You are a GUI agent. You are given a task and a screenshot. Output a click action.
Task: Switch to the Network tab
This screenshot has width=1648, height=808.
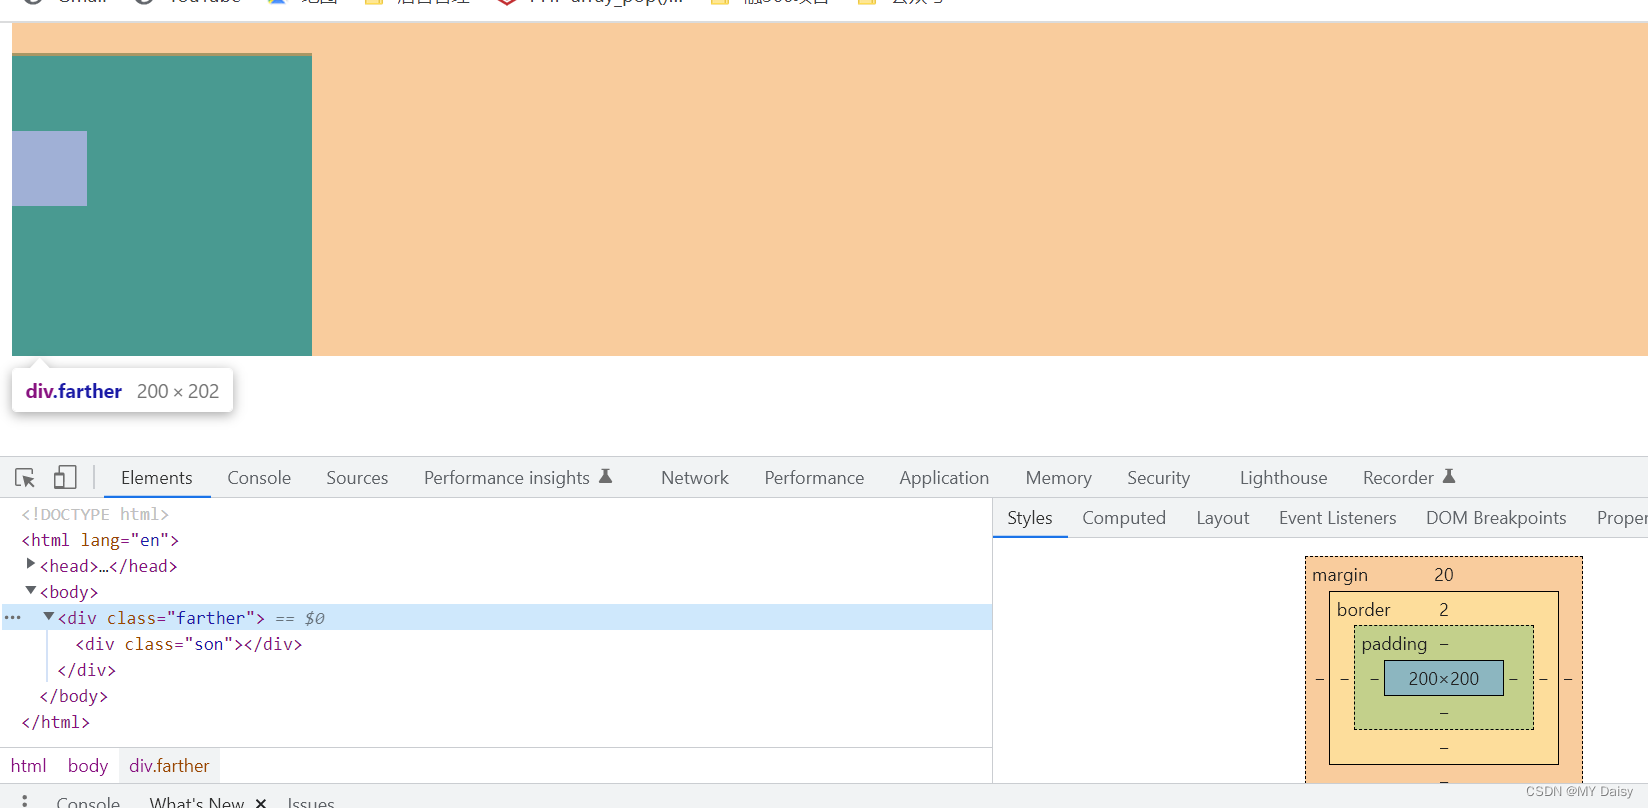click(695, 478)
